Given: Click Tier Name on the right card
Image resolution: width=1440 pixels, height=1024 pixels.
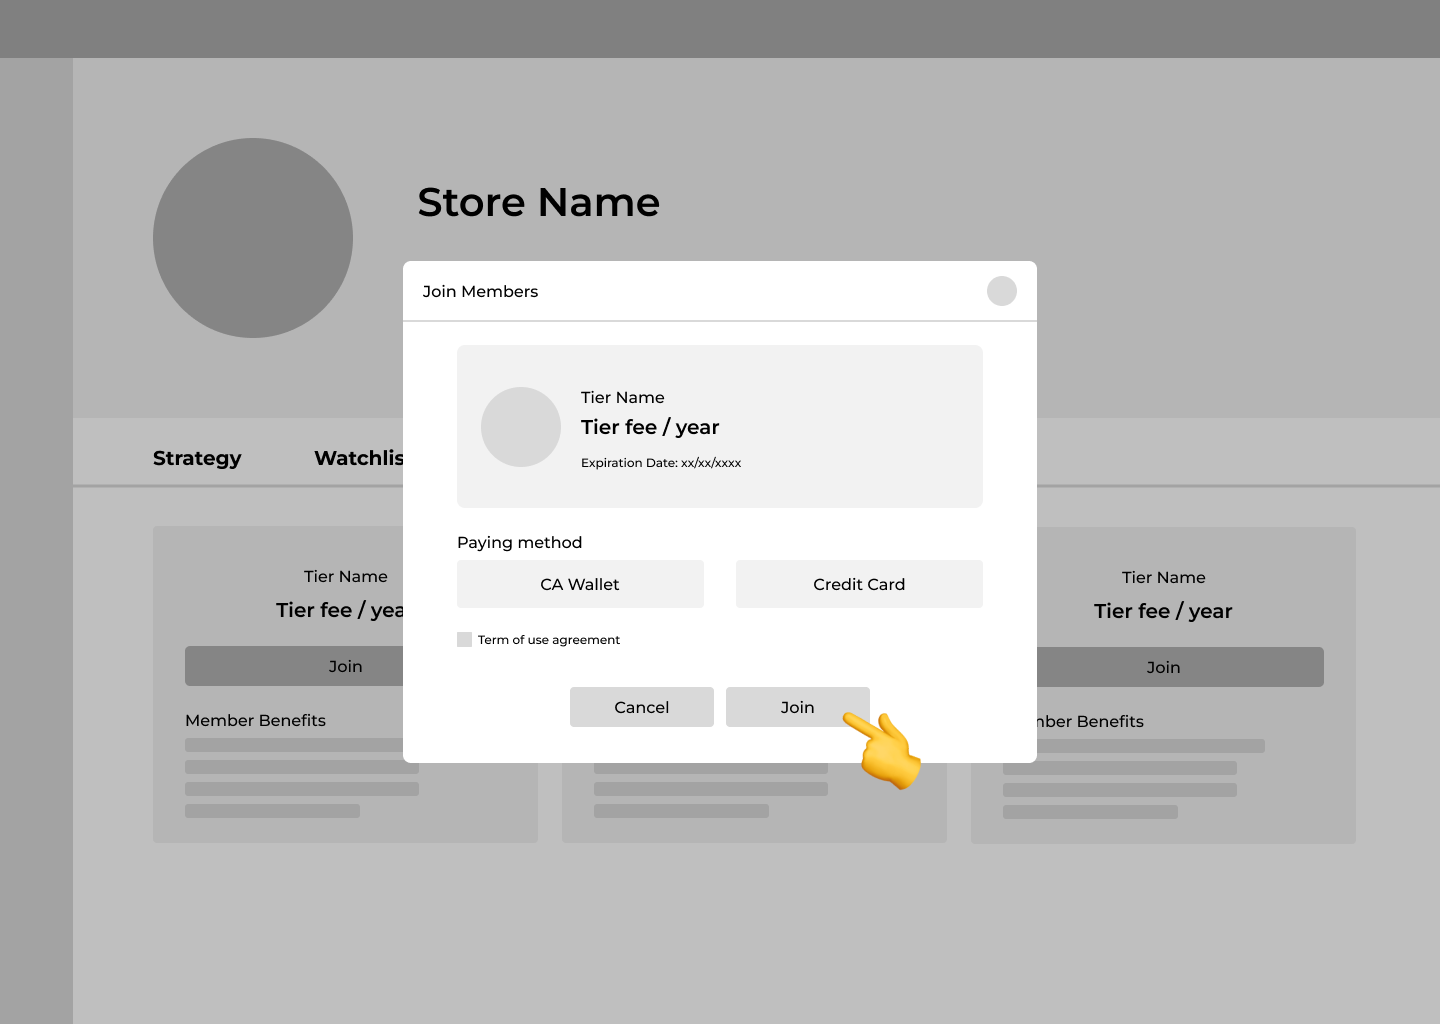Looking at the screenshot, I should [1163, 577].
